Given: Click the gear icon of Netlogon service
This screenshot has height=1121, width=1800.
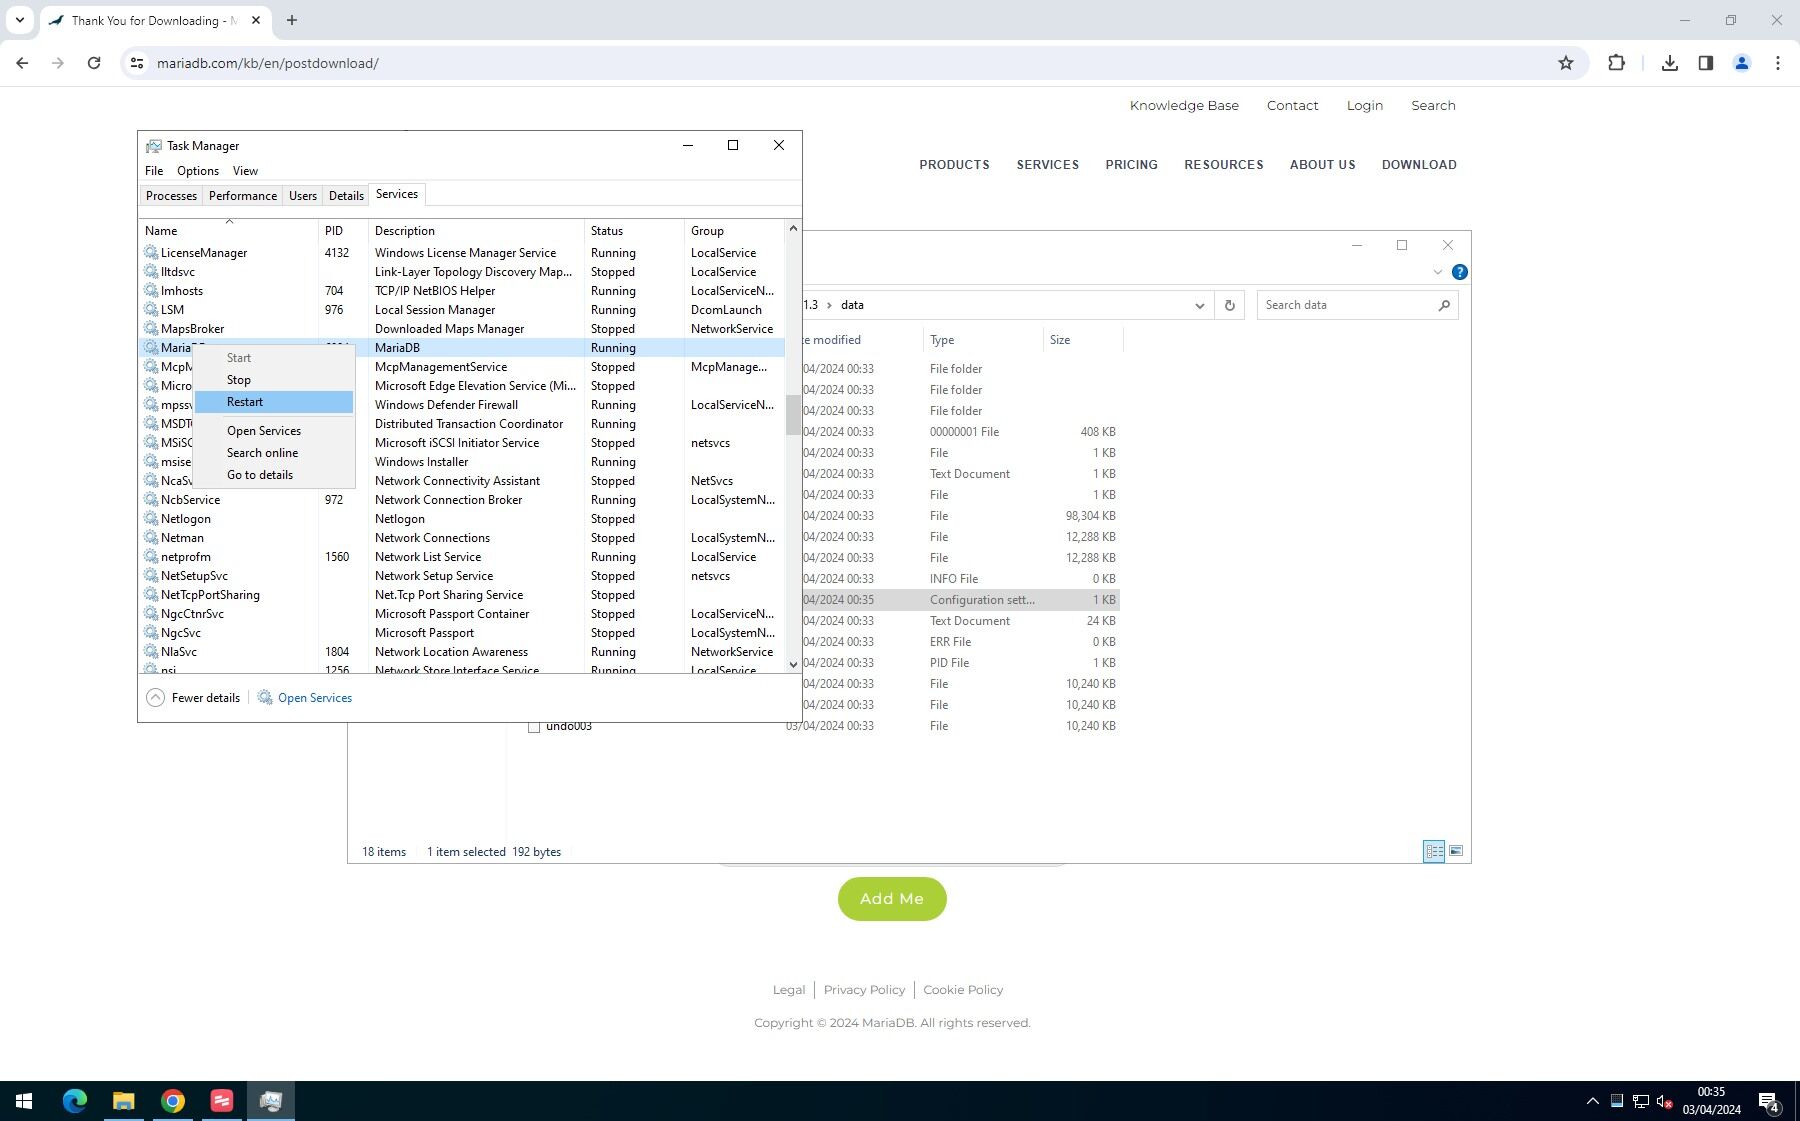Looking at the screenshot, I should coord(151,519).
